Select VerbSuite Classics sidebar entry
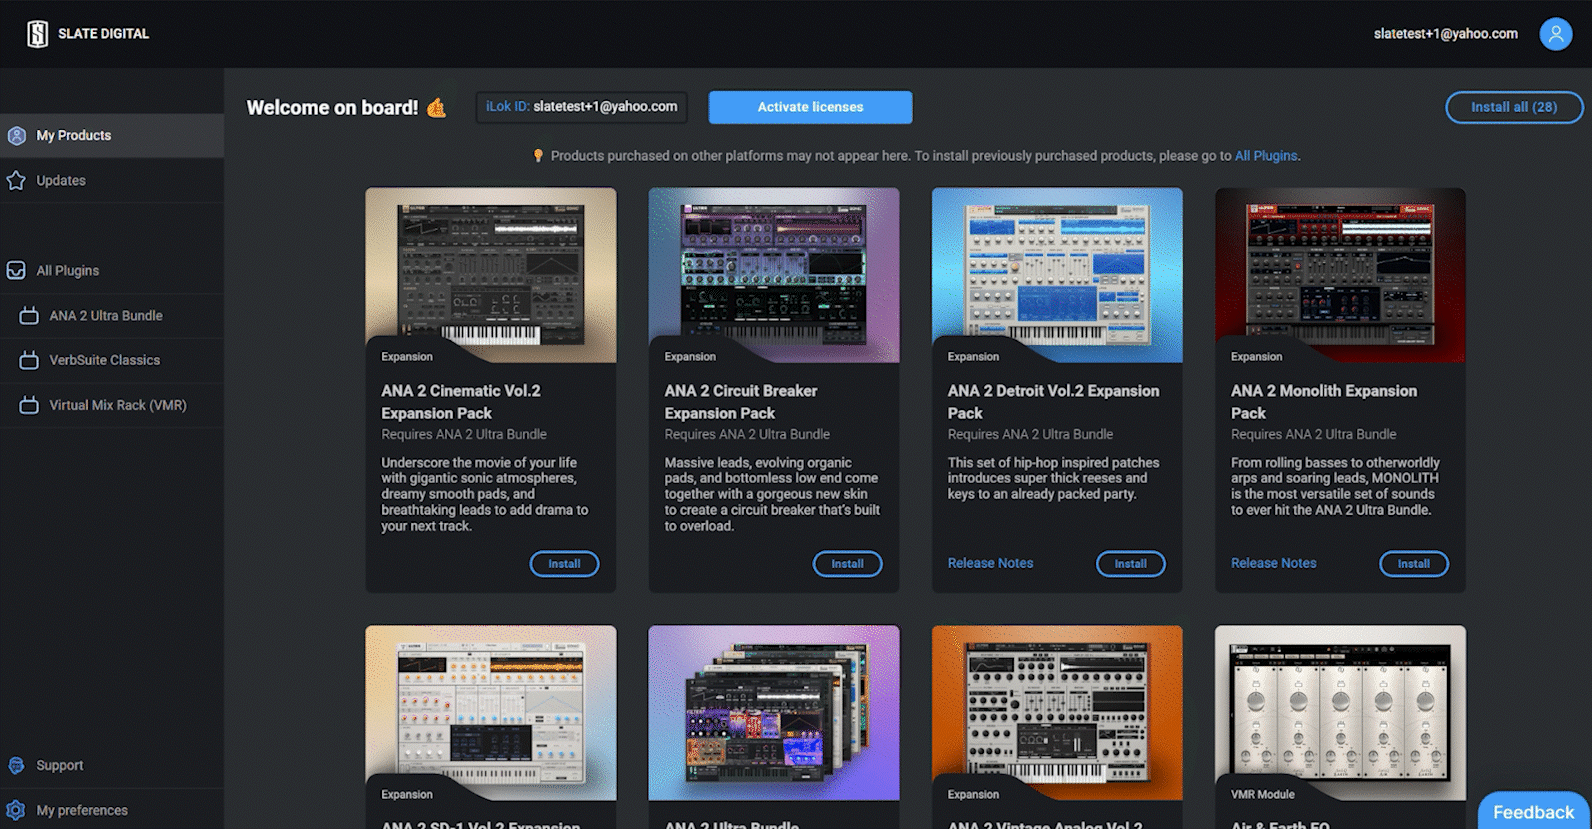This screenshot has height=829, width=1592. [x=112, y=360]
